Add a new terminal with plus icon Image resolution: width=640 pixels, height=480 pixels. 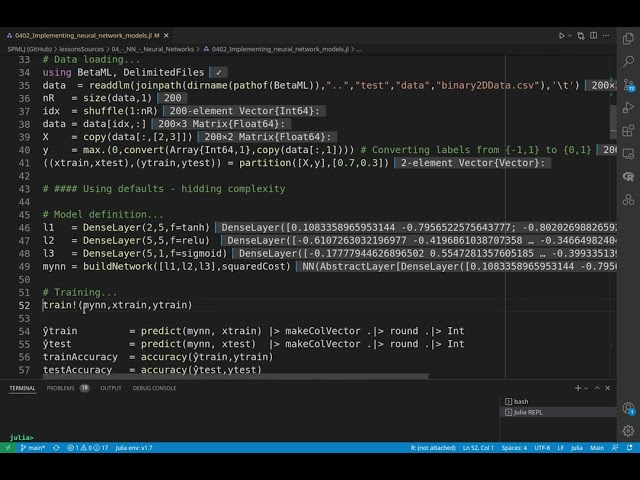[x=578, y=388]
